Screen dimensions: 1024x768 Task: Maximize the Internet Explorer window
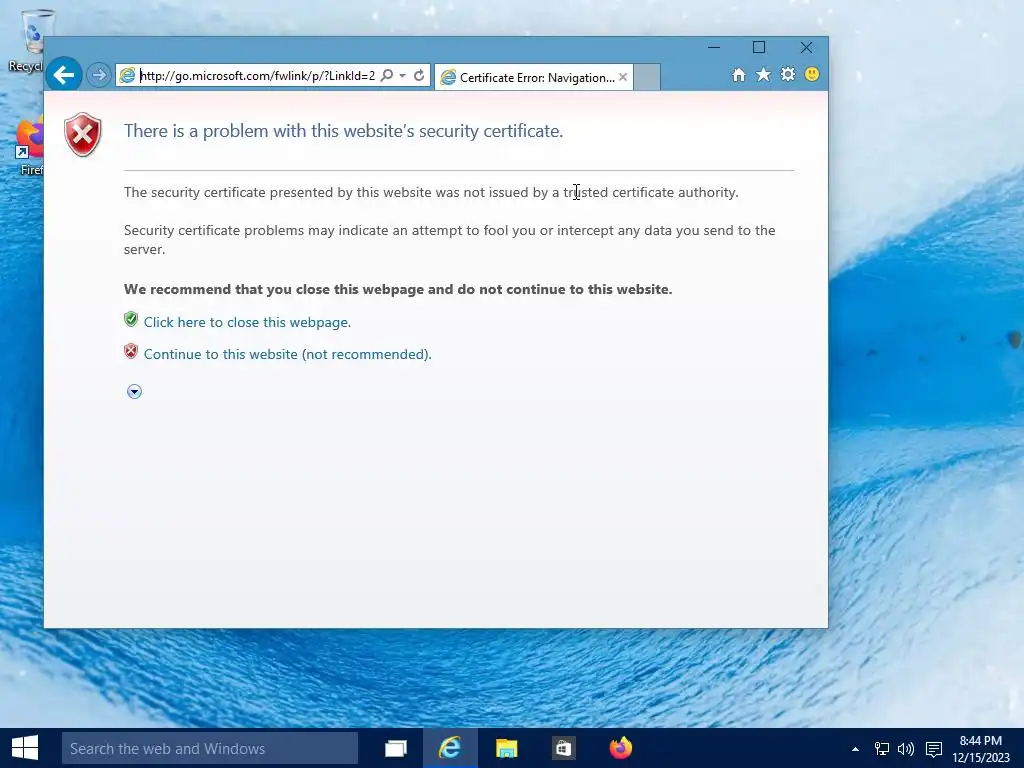tap(759, 47)
